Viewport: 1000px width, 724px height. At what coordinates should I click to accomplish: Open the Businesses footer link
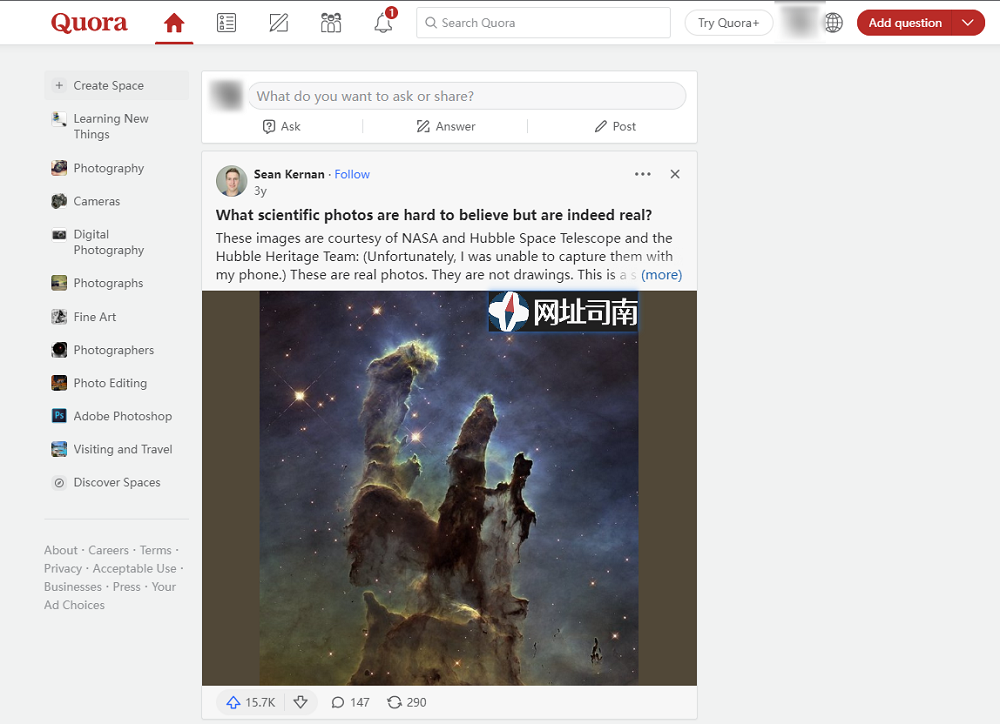pyautogui.click(x=73, y=586)
